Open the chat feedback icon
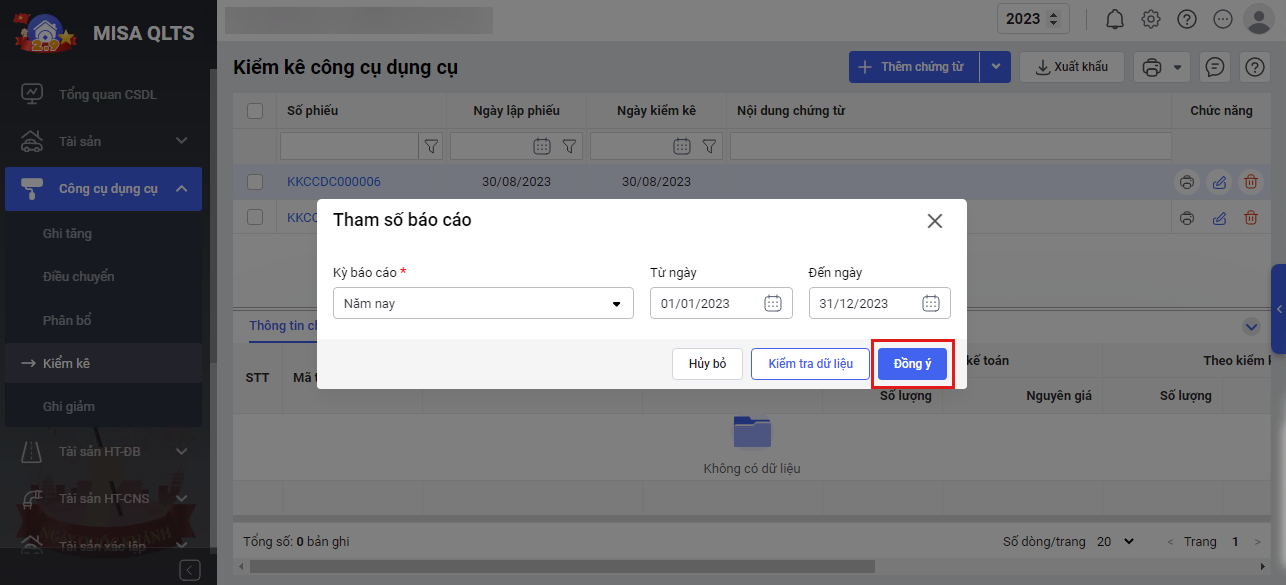 (1215, 67)
